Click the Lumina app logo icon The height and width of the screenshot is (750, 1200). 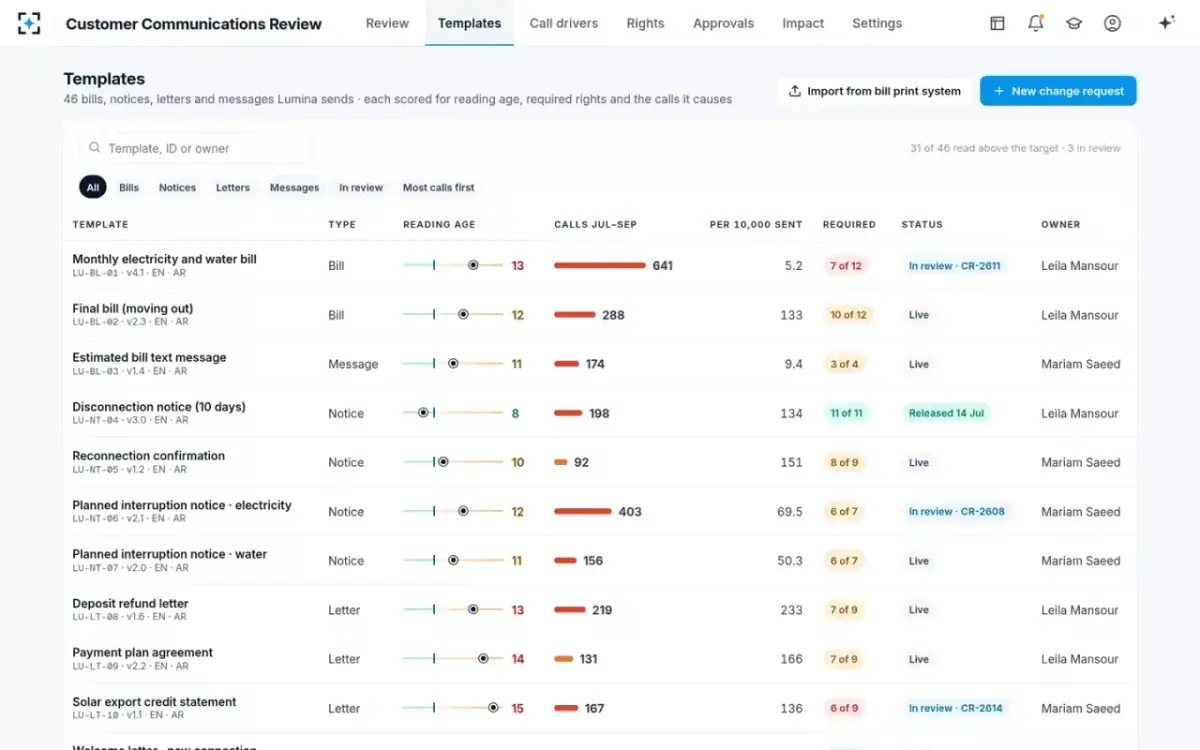click(x=30, y=23)
